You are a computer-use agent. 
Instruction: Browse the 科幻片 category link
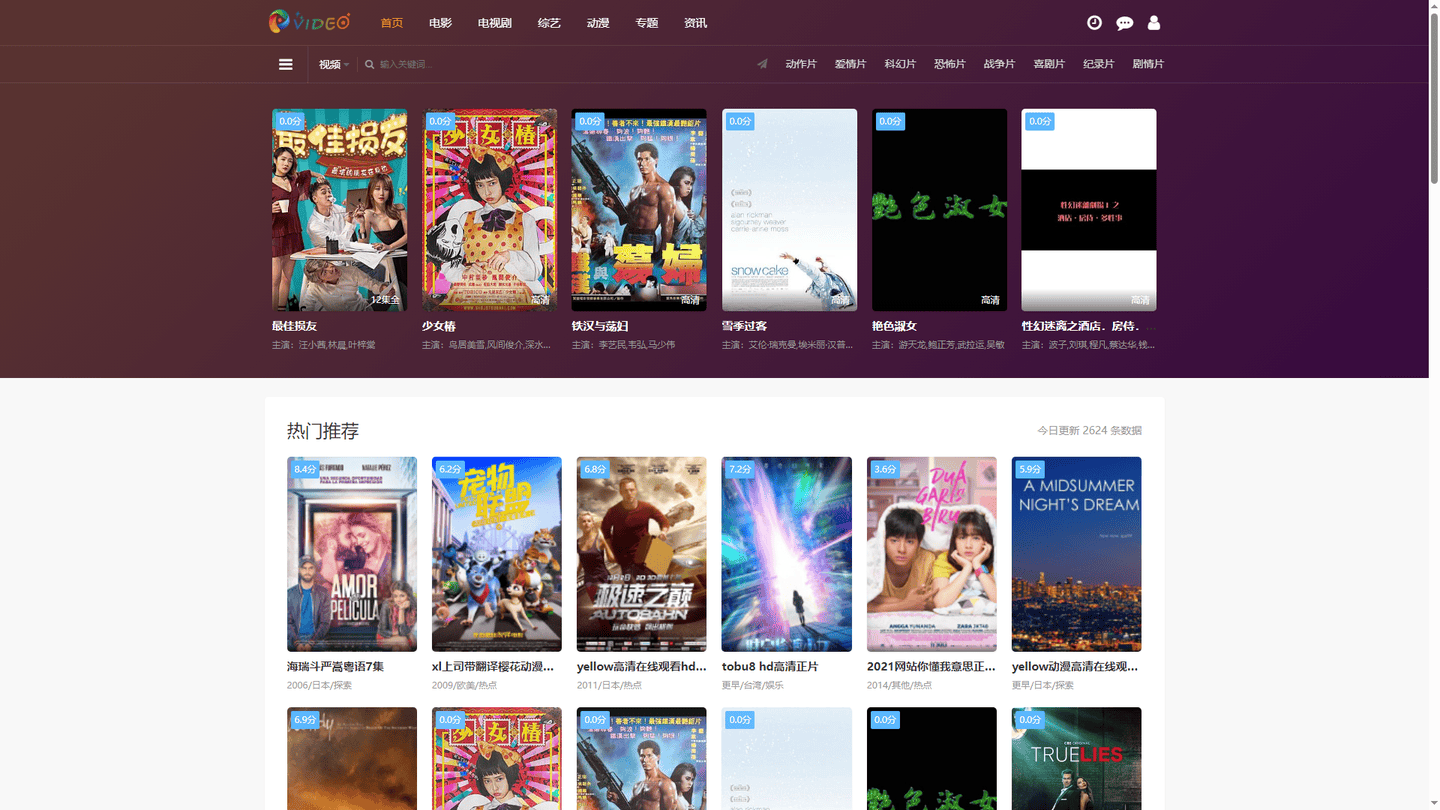point(900,64)
